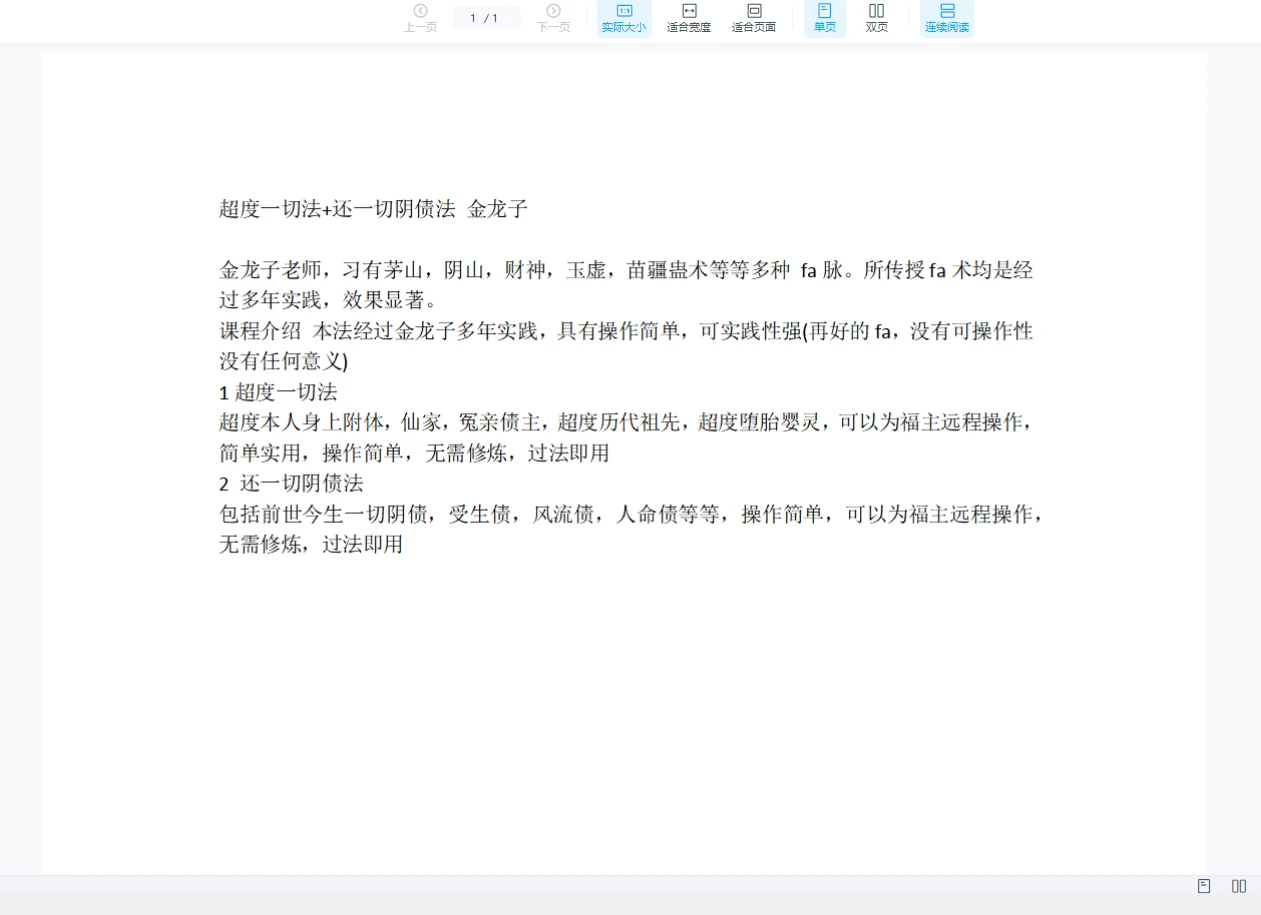
Task: Switch to single page mode (单页)
Action: point(825,18)
